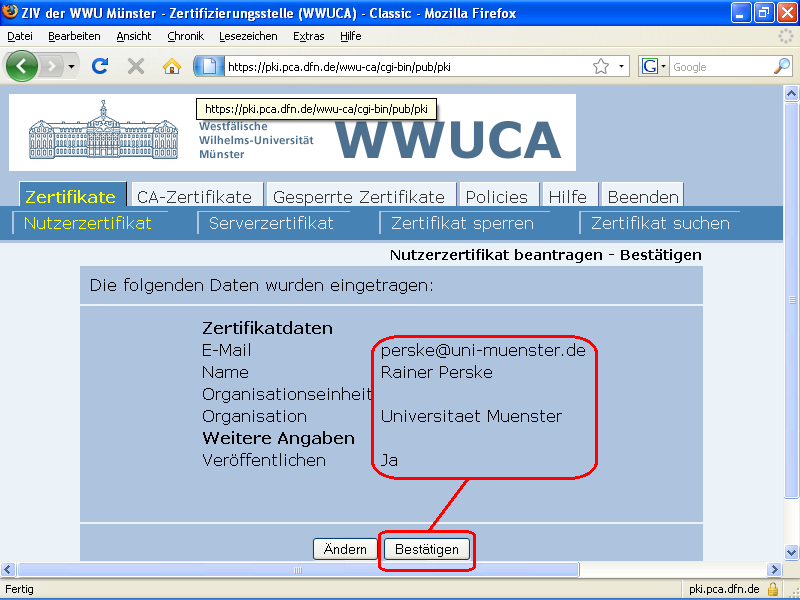Open the Extras menu
Screen dimensions: 800x600
(x=308, y=36)
